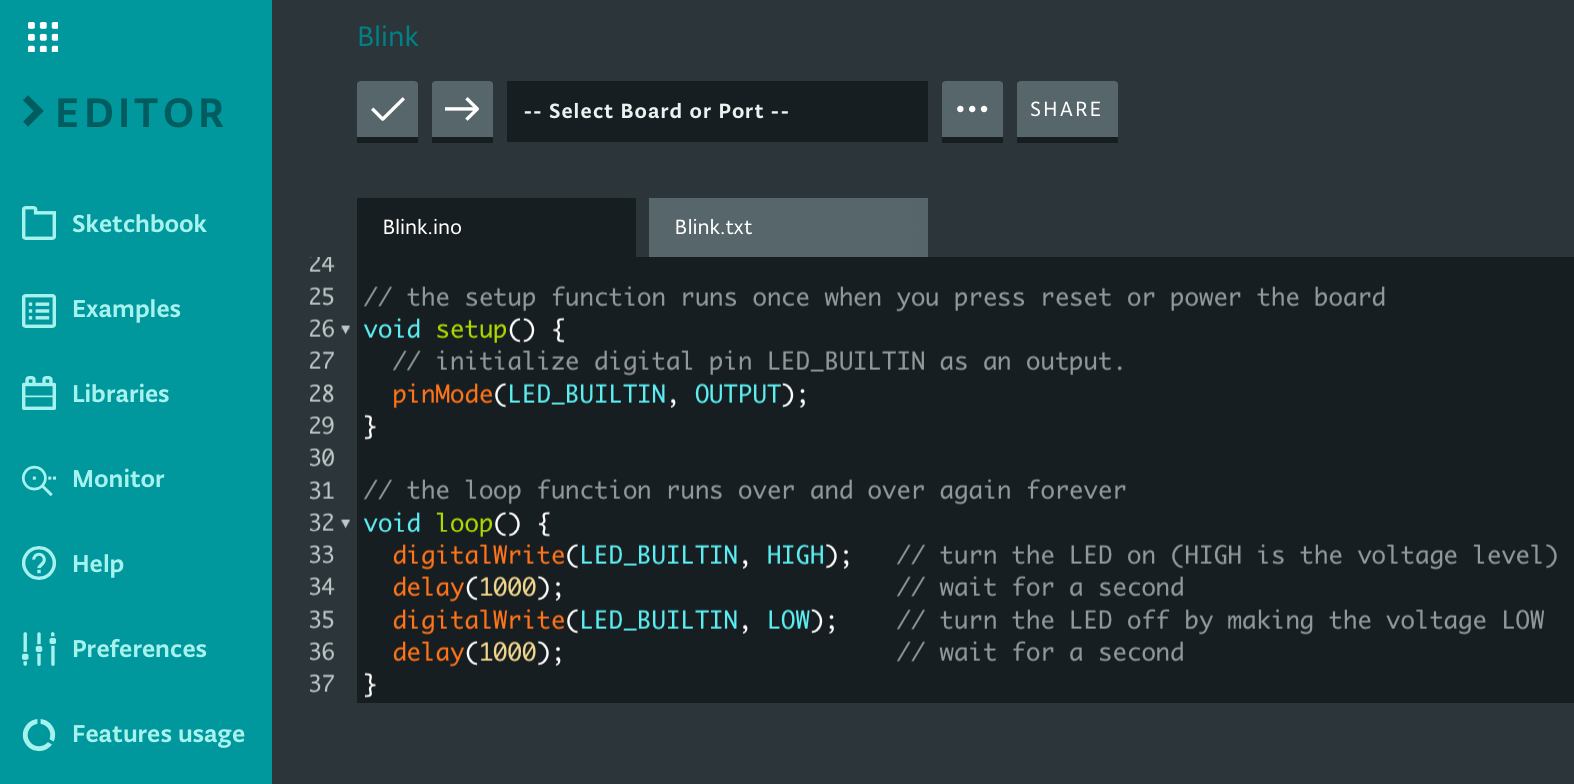Click the 'void loop() {' code line
This screenshot has width=1574, height=784.
pos(457,523)
